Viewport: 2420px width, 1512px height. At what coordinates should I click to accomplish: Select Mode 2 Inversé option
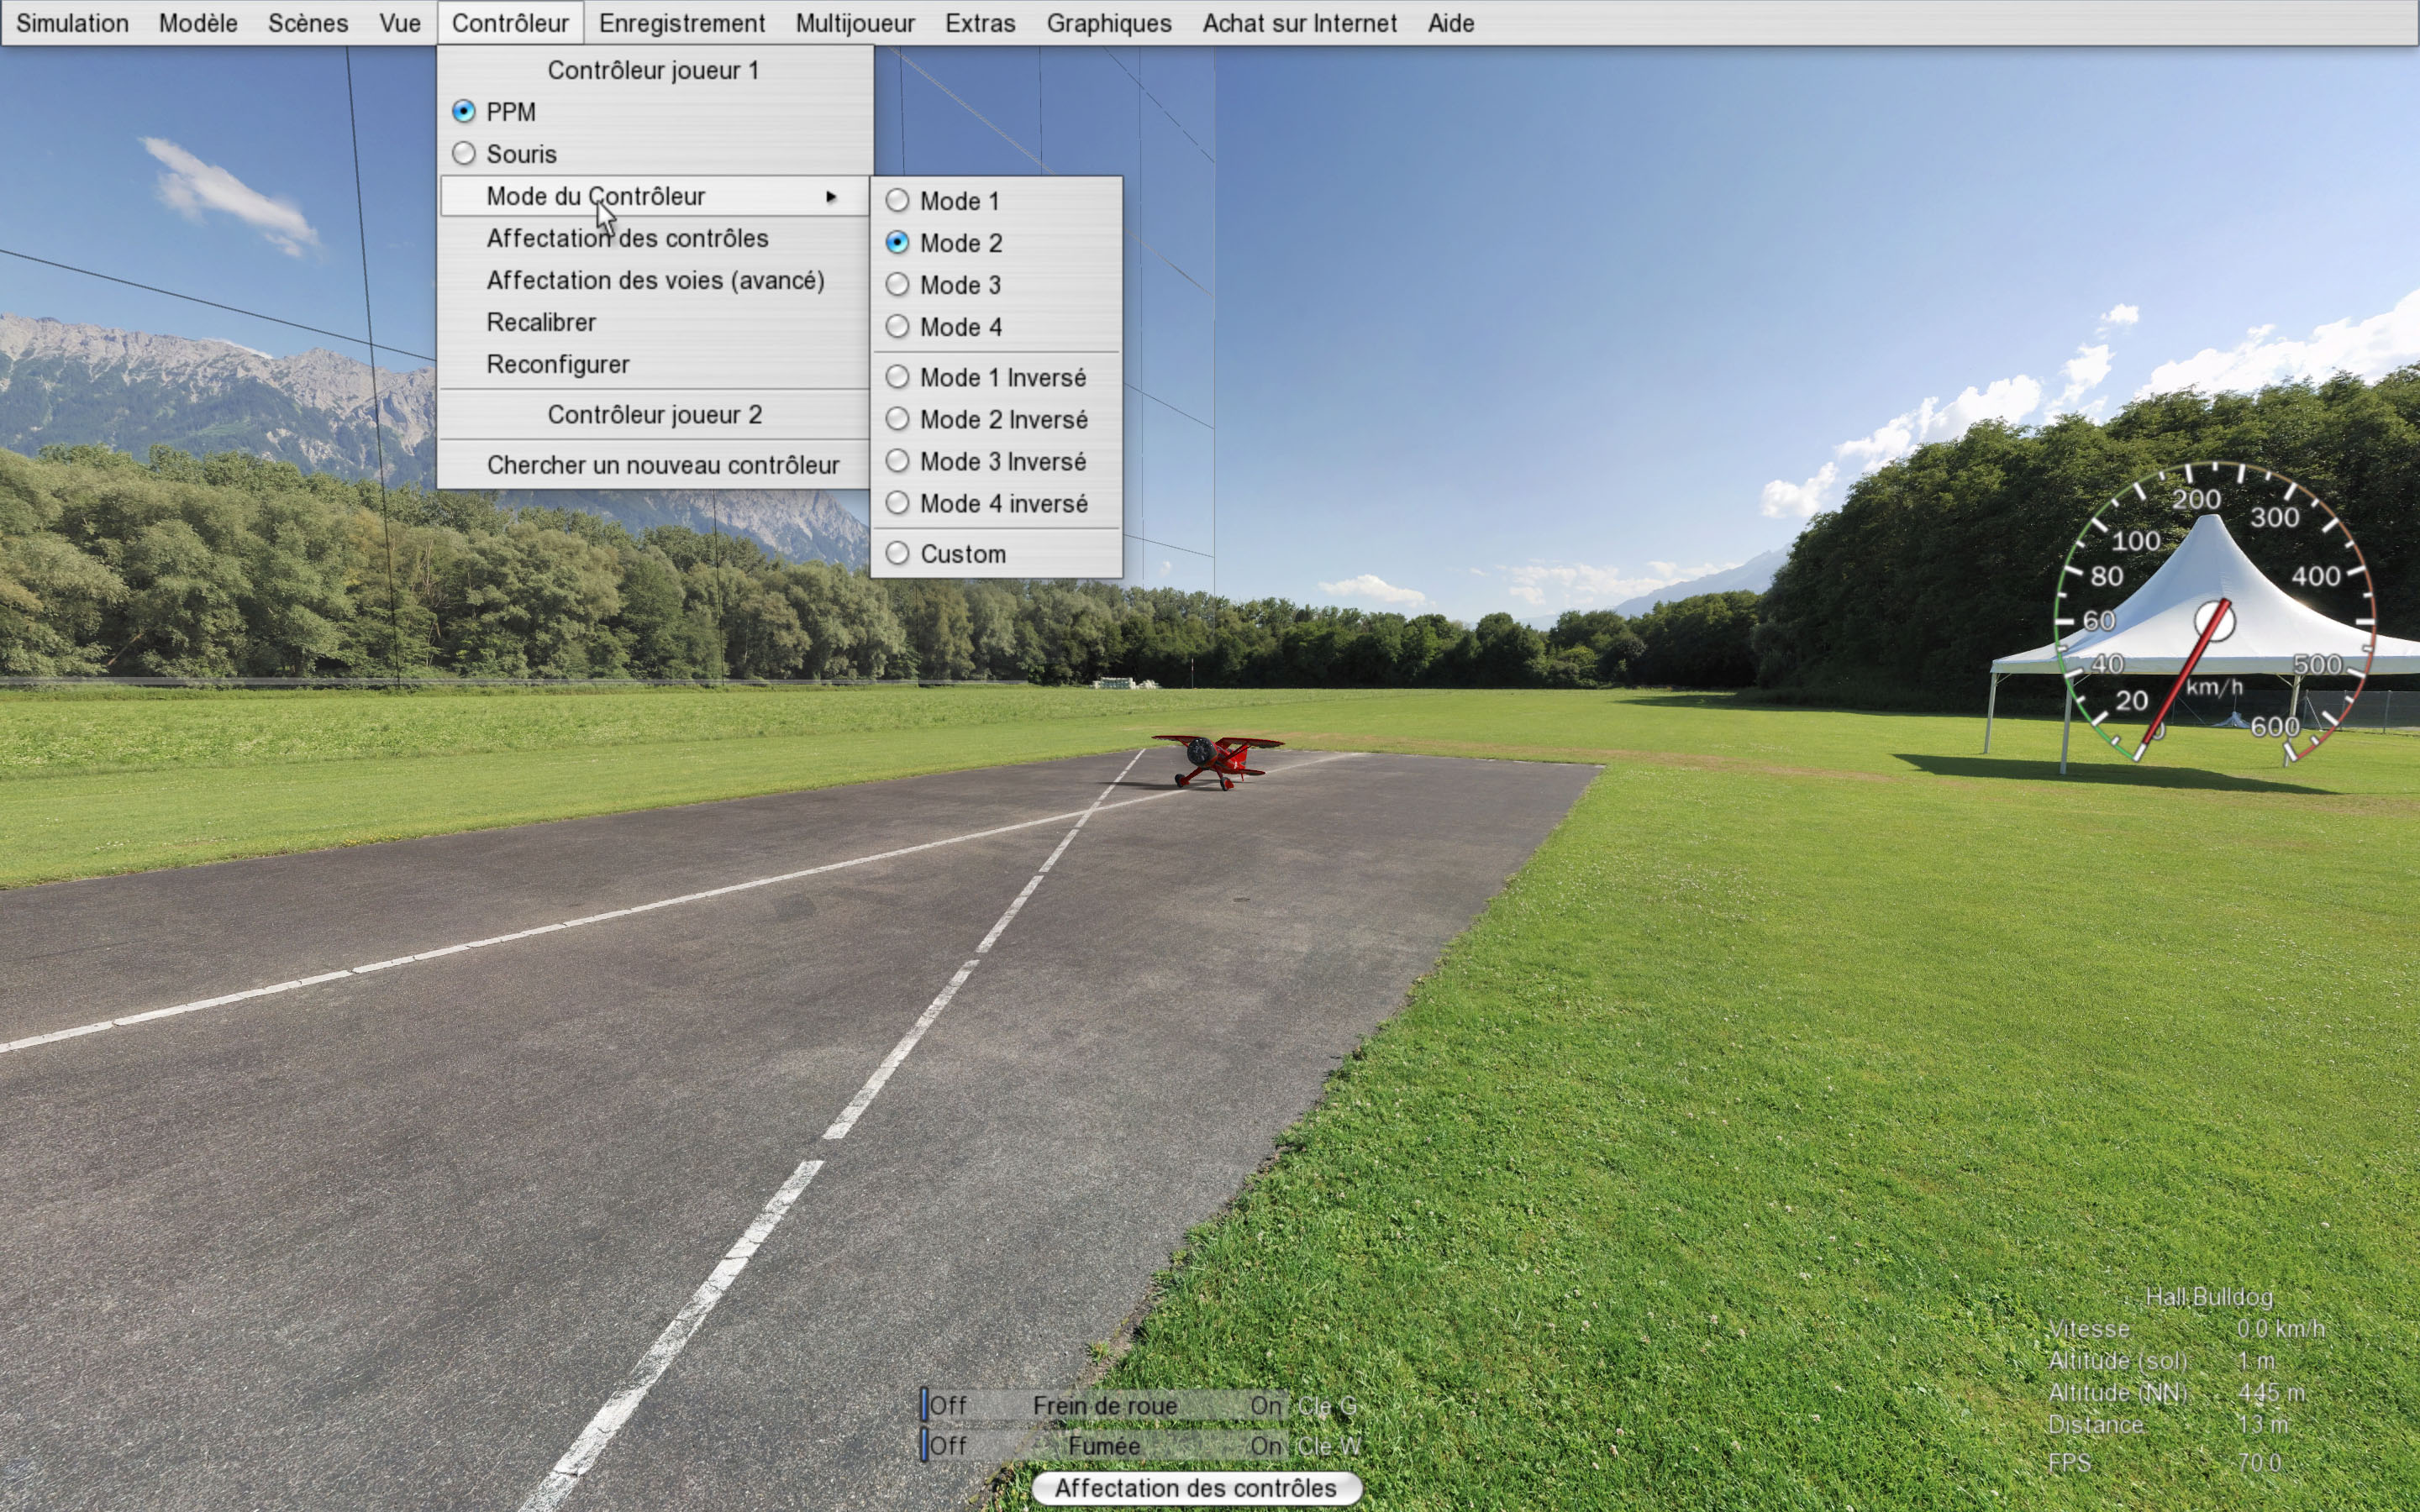pyautogui.click(x=1002, y=419)
